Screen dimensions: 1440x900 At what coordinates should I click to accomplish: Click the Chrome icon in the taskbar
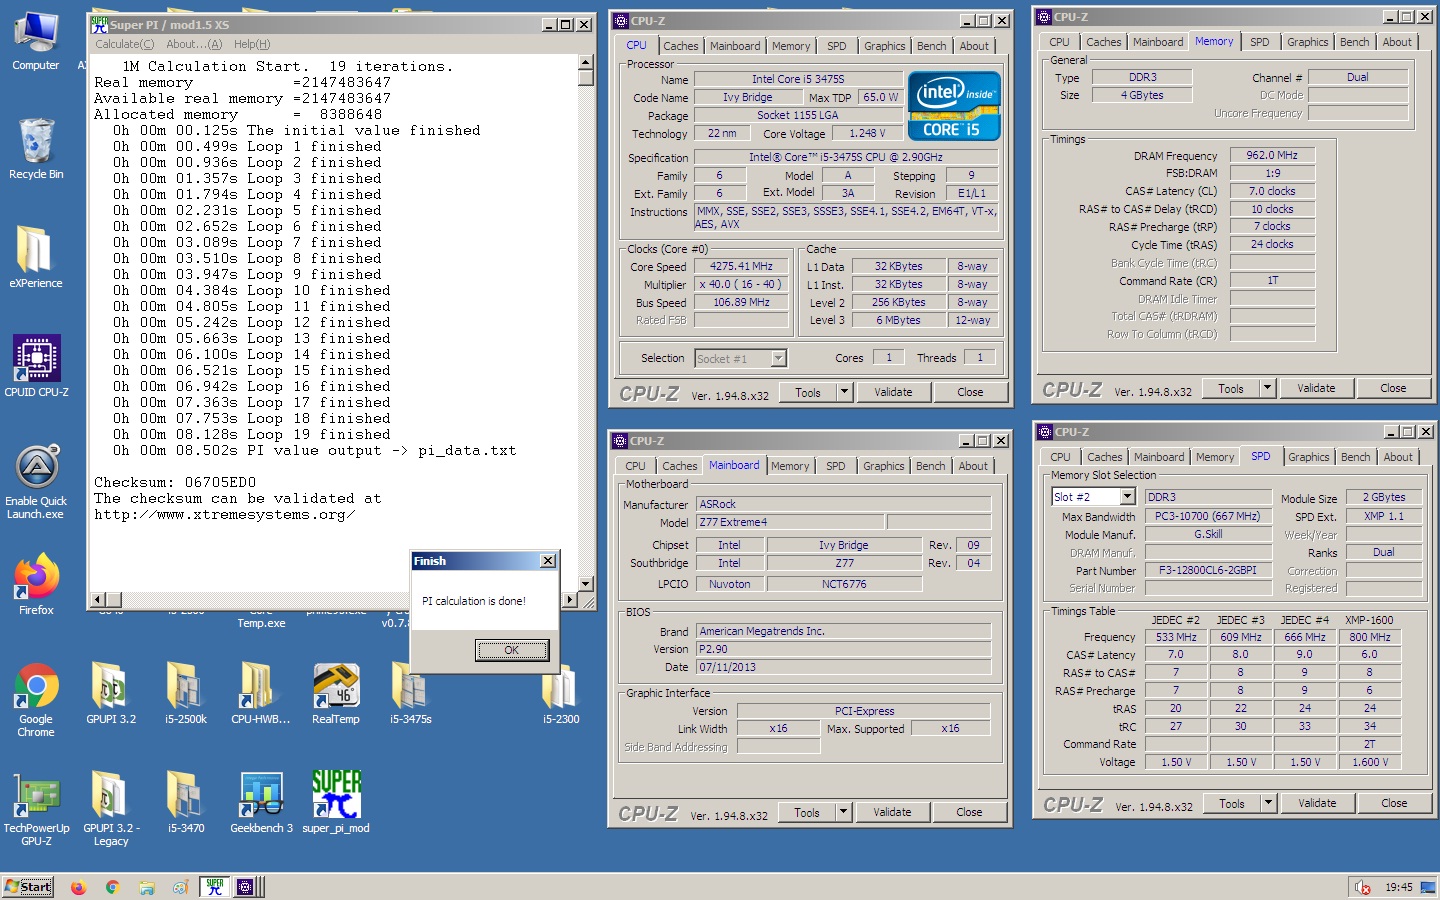tap(112, 887)
